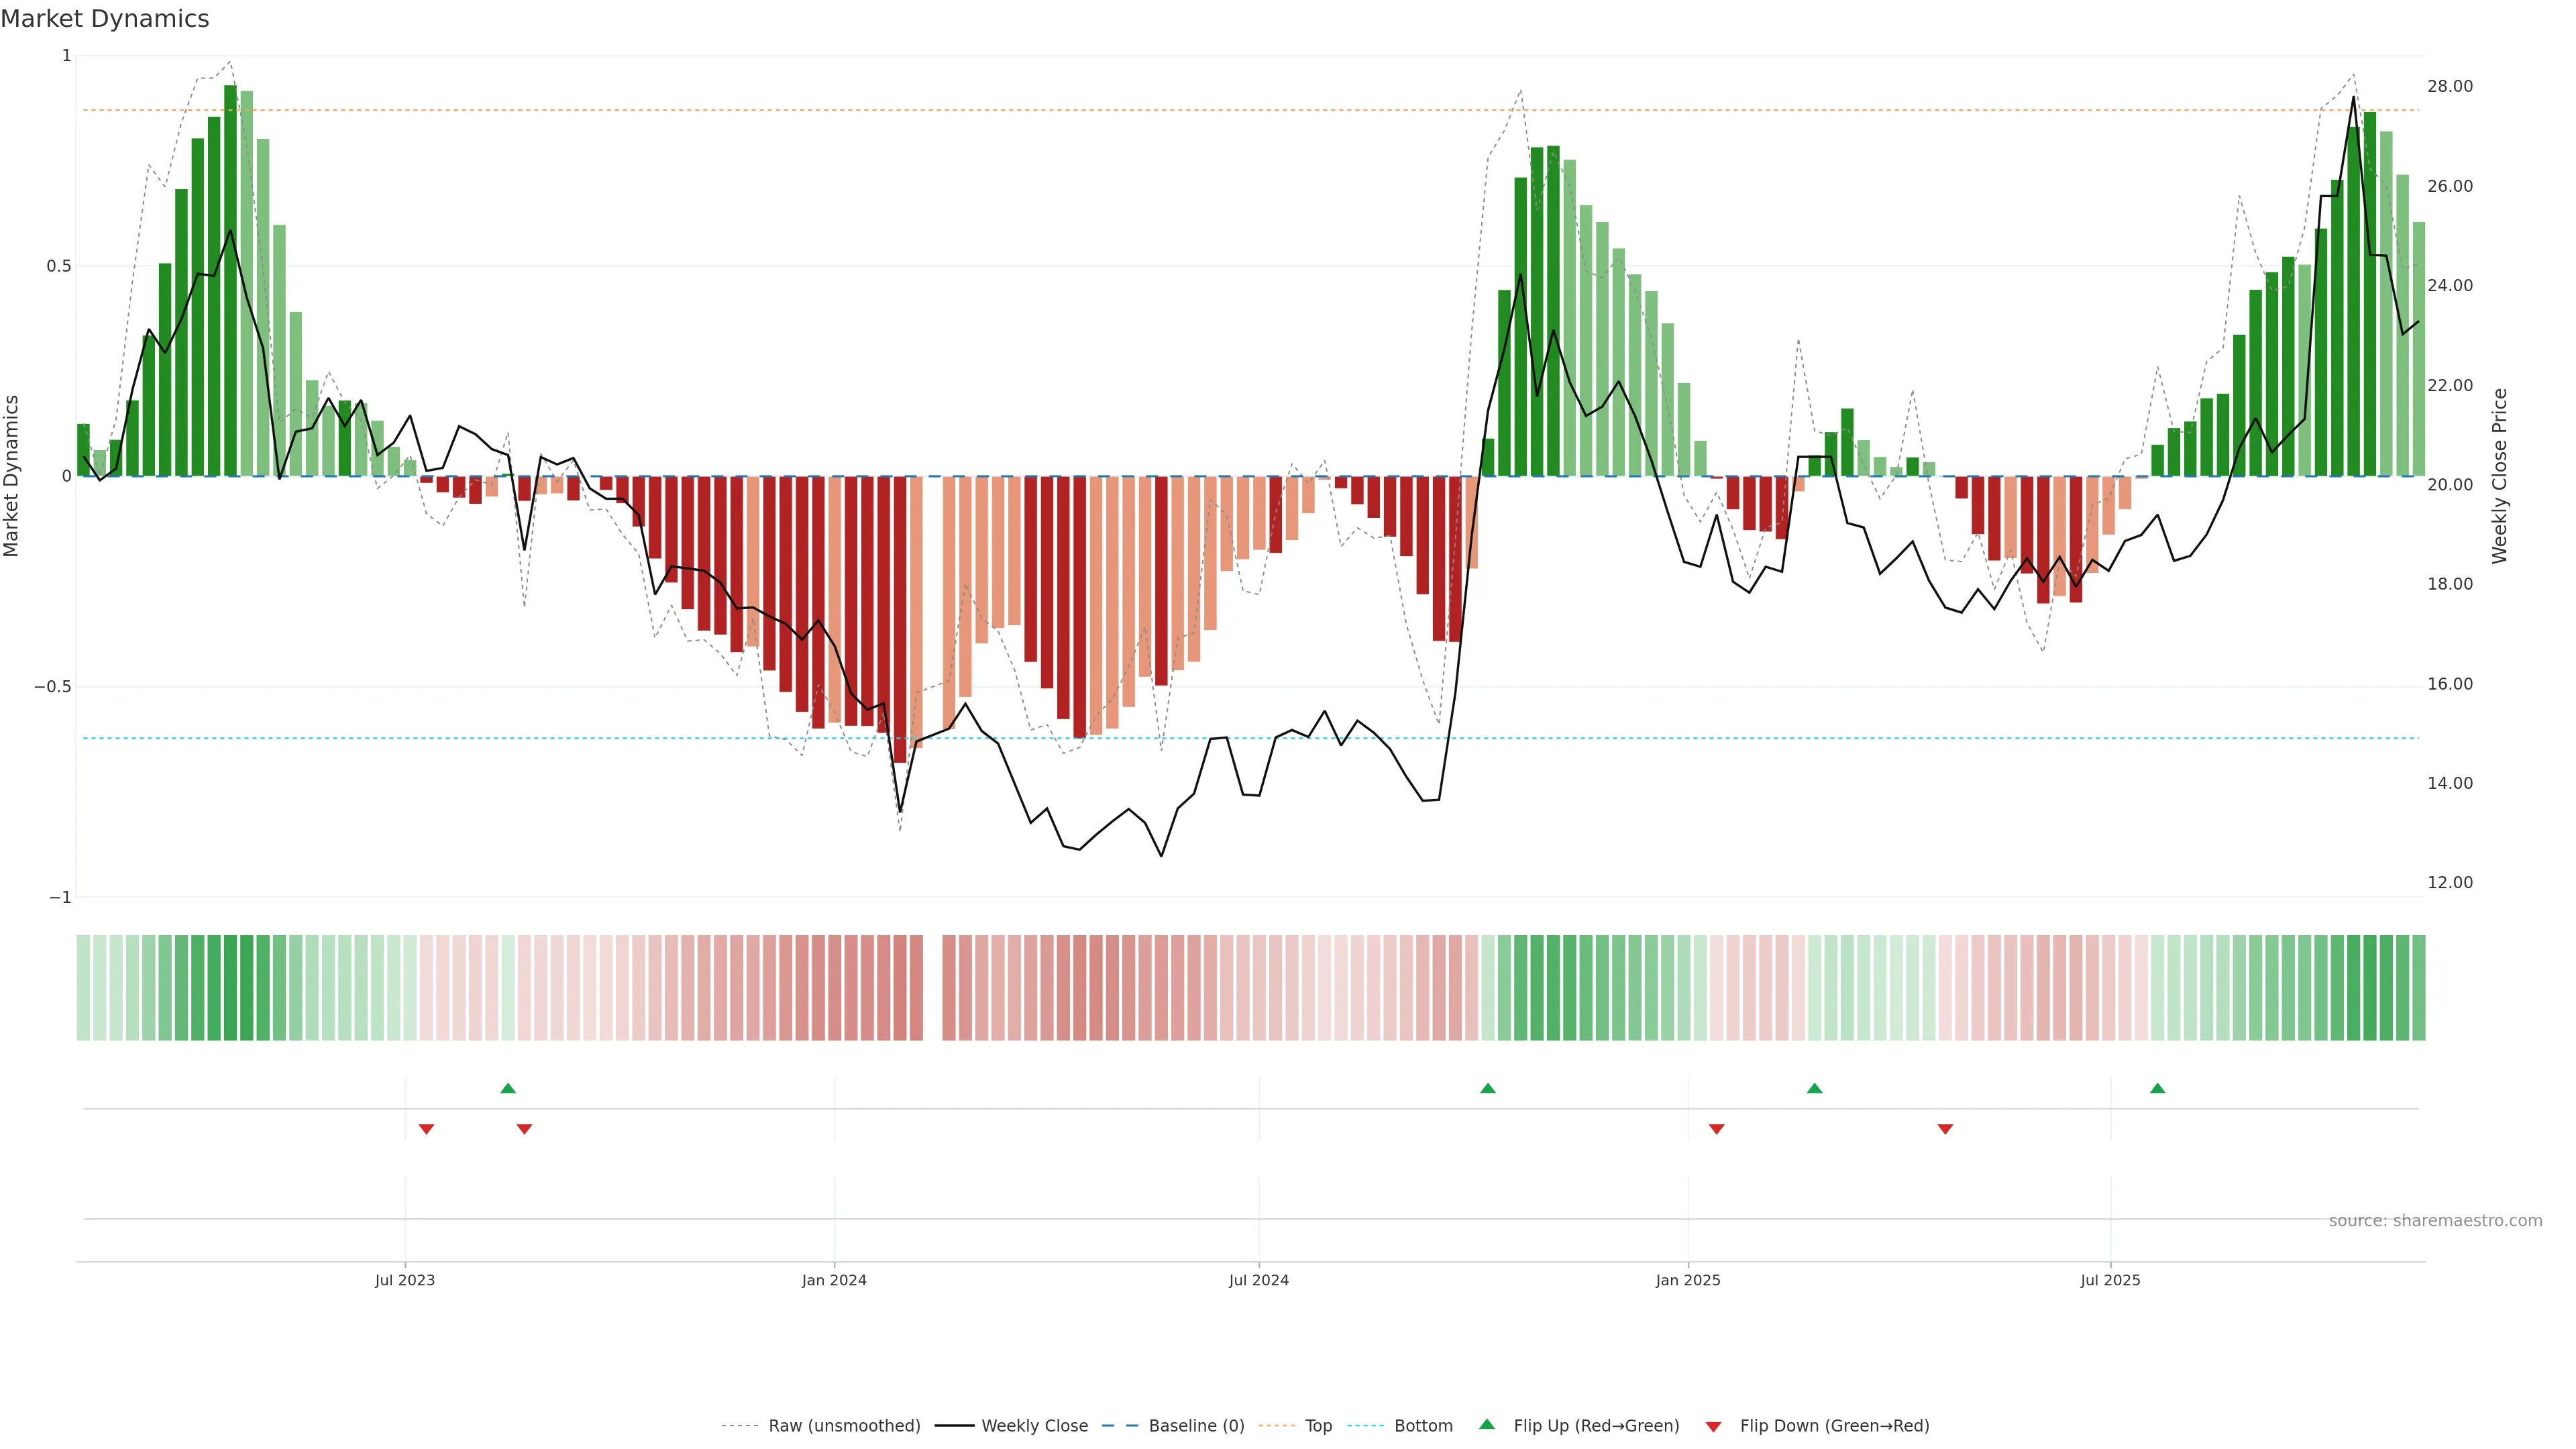Click the Weekly Close Price axis title
The height and width of the screenshot is (1449, 2576).
click(x=2500, y=476)
